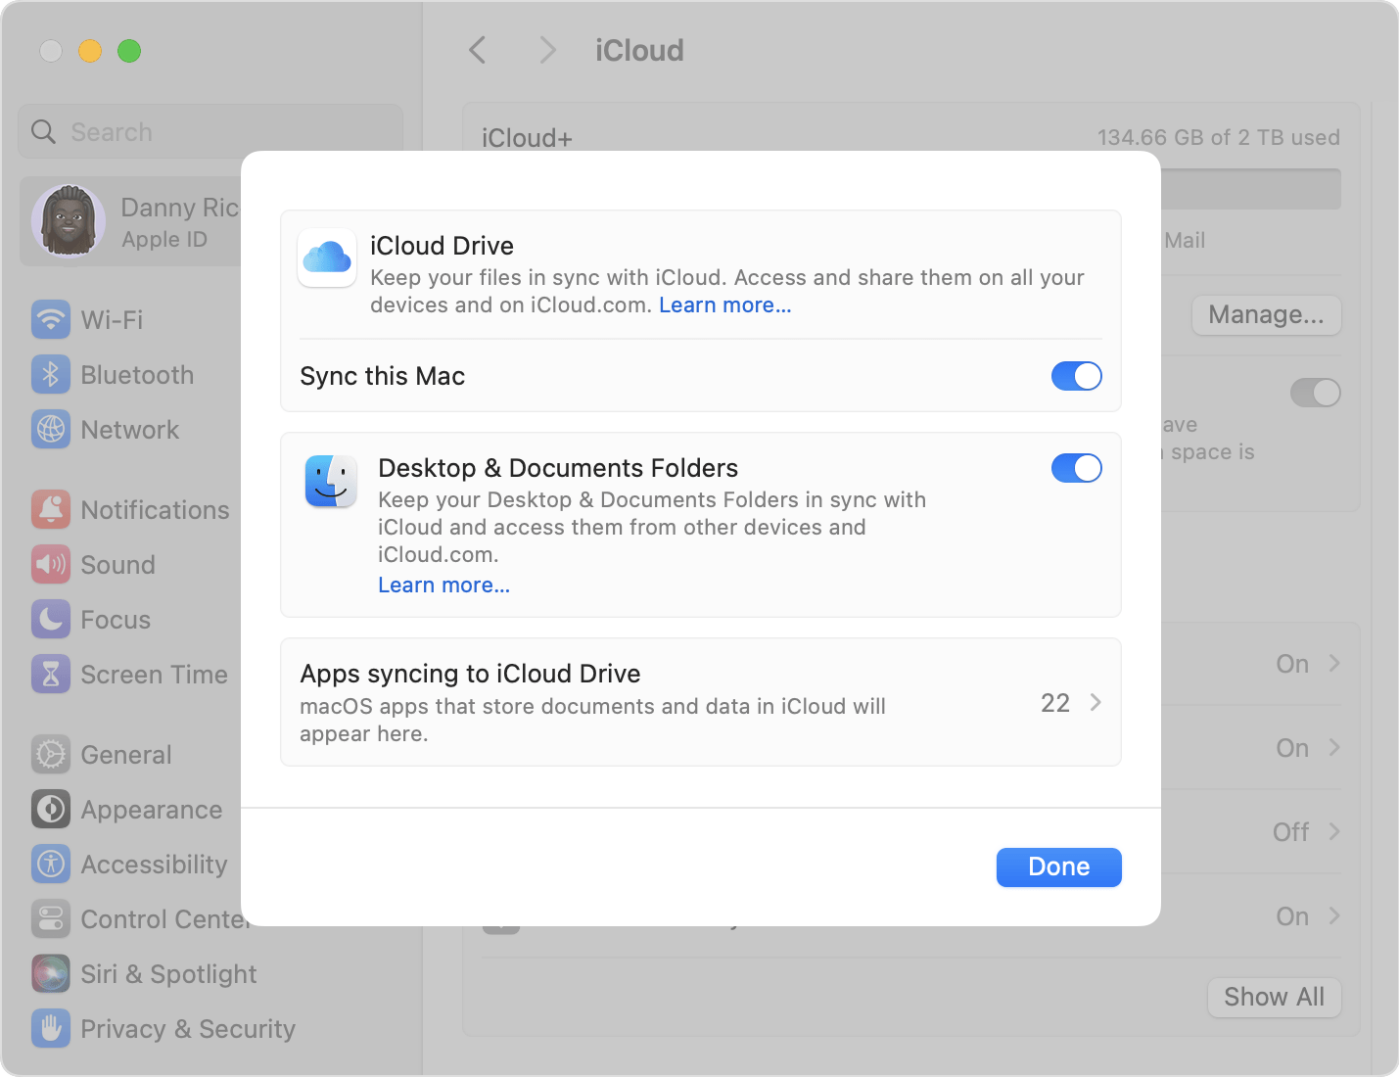Click the back navigation chevron

tap(477, 49)
